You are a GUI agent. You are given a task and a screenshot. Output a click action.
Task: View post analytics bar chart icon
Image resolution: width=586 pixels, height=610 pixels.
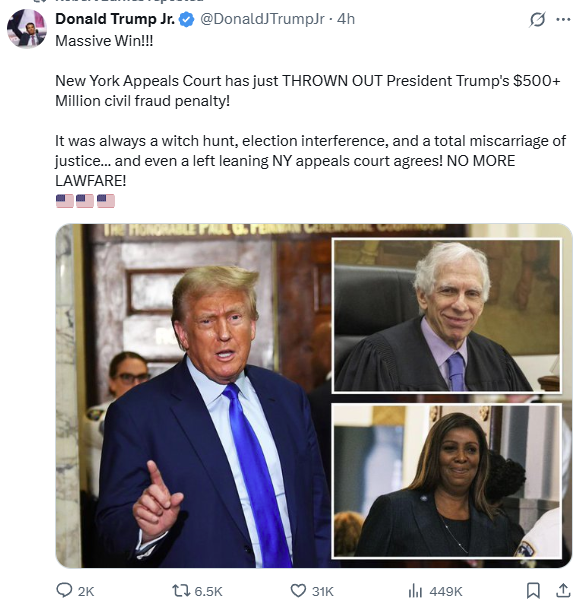pyautogui.click(x=415, y=591)
